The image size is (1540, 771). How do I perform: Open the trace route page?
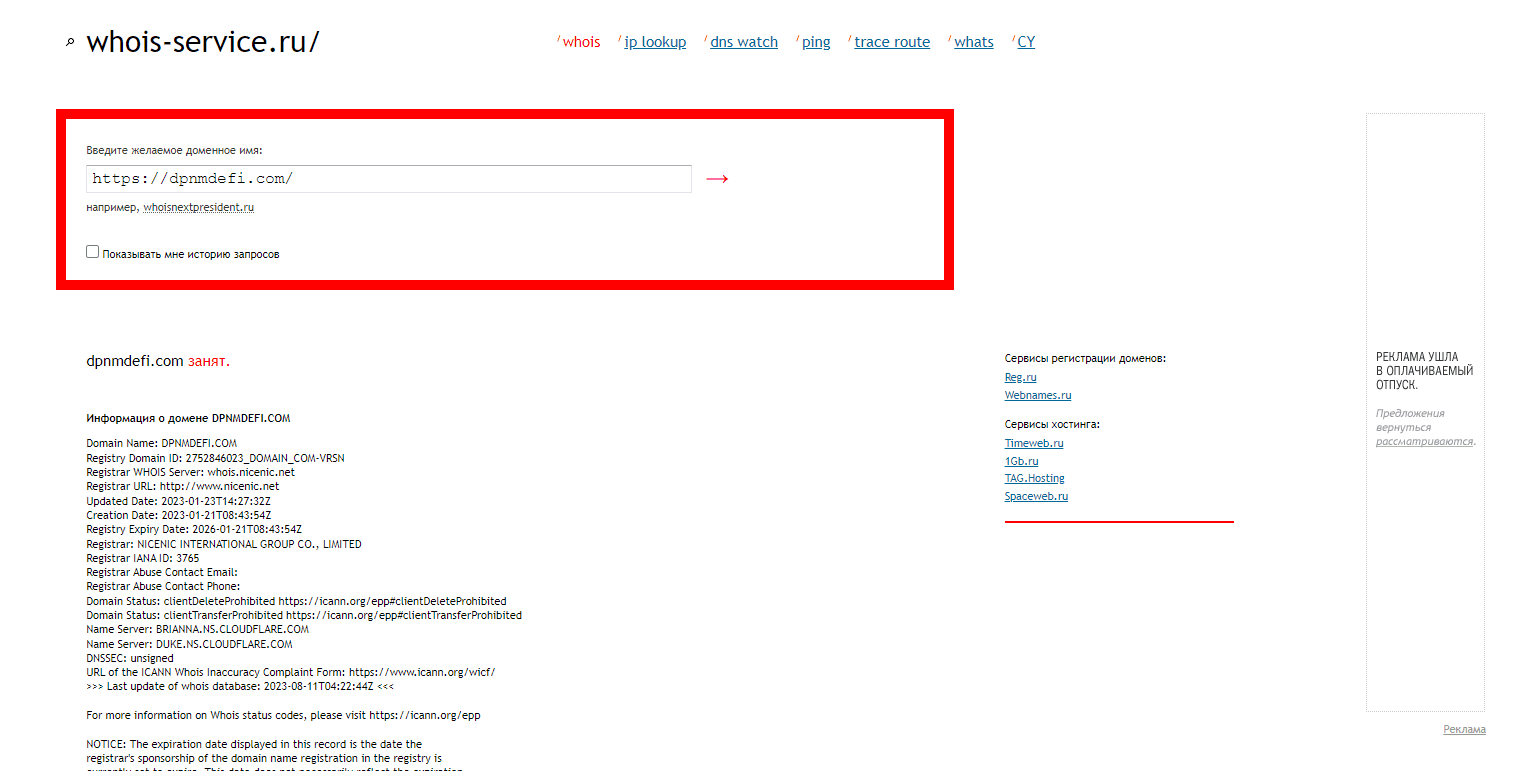coord(892,42)
